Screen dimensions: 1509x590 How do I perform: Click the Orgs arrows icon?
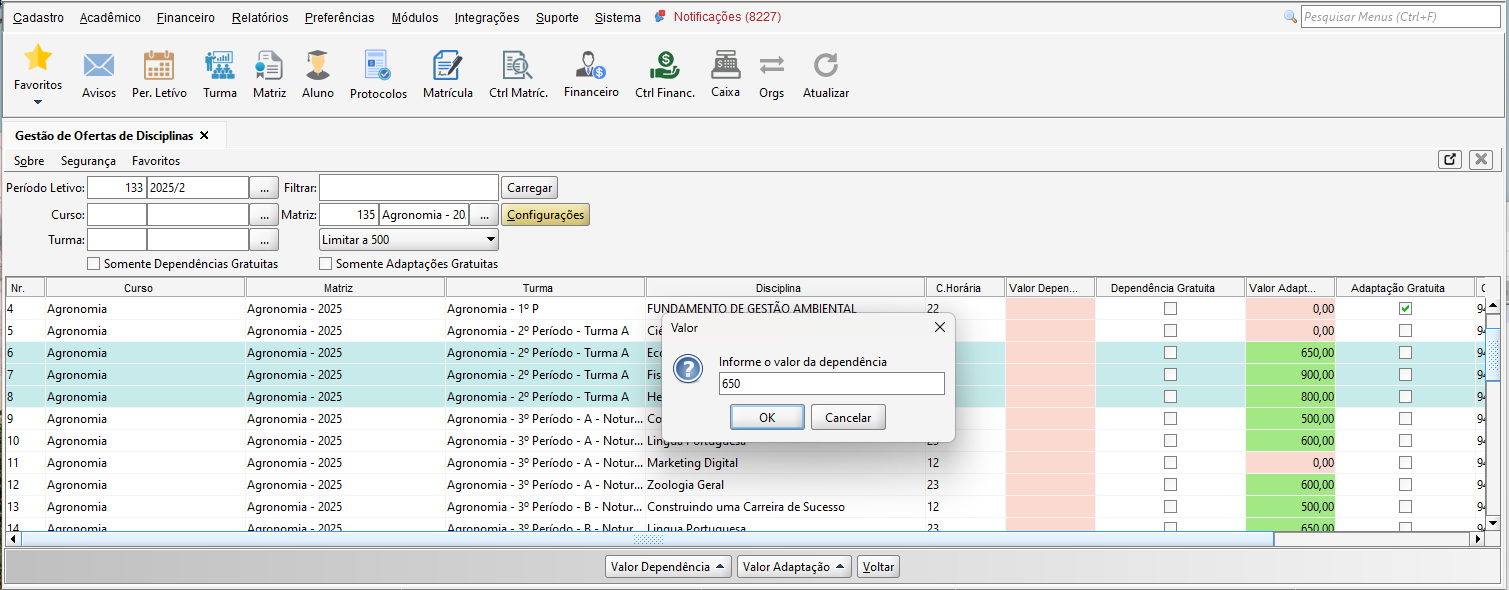[x=771, y=66]
